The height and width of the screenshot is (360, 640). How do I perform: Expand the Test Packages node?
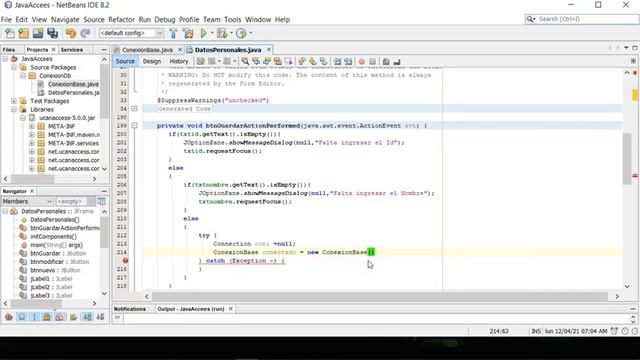(14, 101)
